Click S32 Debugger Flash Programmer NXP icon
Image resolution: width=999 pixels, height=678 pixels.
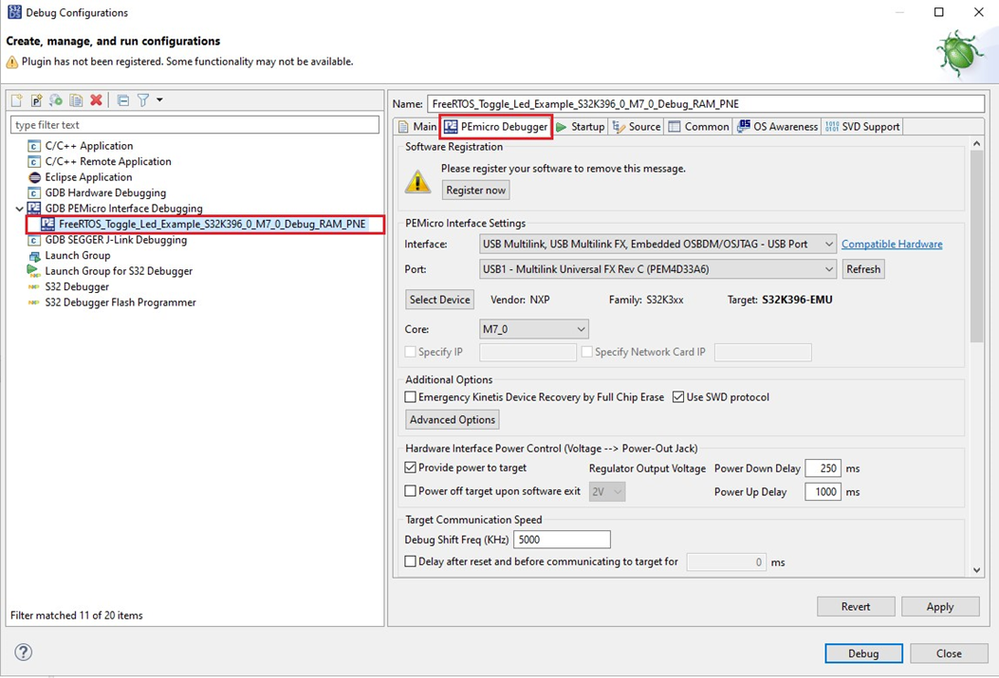coord(34,303)
